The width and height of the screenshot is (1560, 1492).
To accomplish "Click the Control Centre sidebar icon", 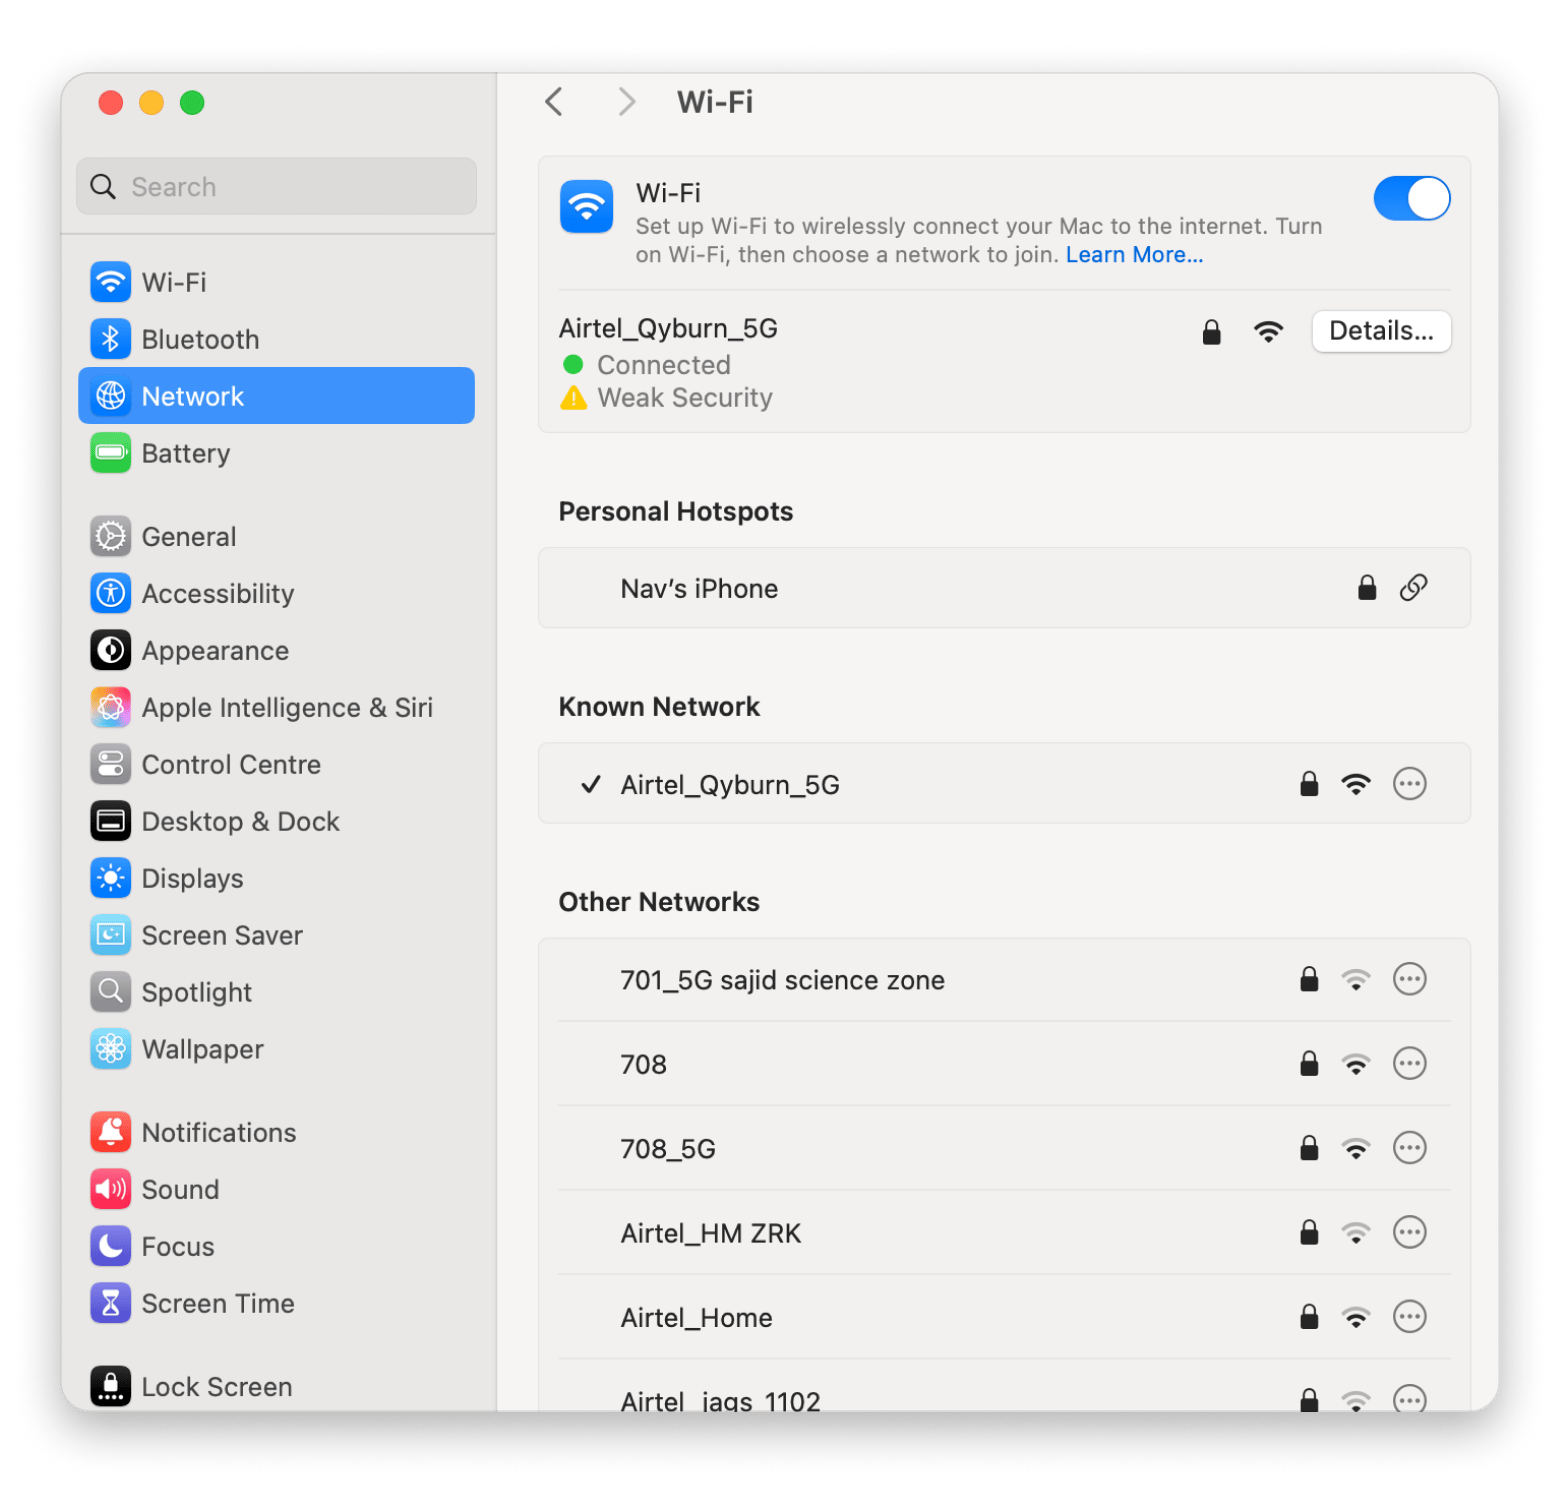I will coord(111,765).
